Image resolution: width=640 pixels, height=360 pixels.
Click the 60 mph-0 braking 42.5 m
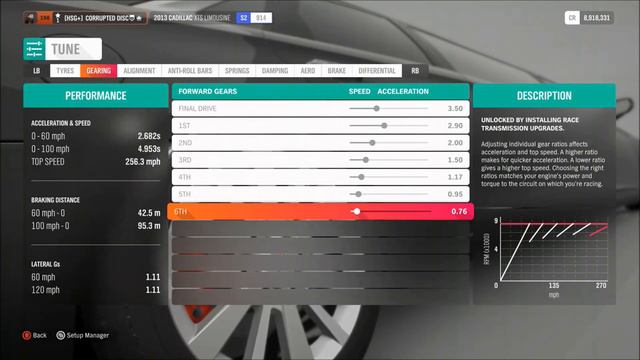click(x=149, y=213)
